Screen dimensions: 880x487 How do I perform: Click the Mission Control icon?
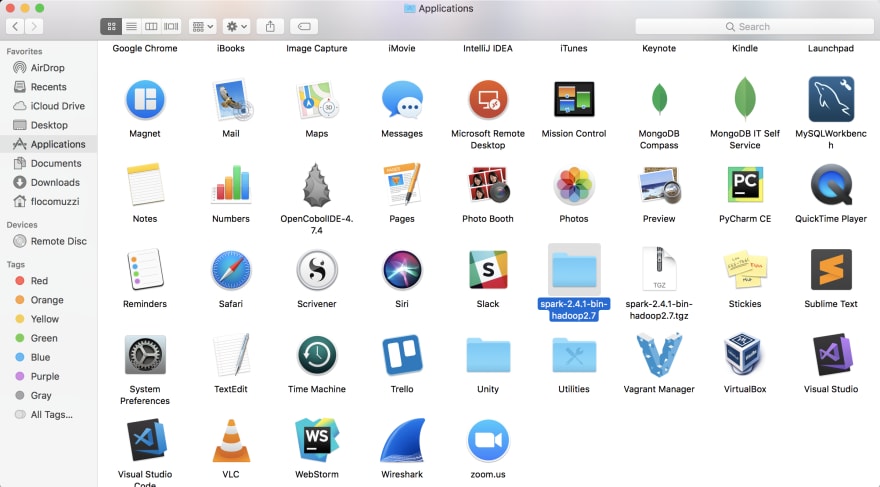pos(574,99)
